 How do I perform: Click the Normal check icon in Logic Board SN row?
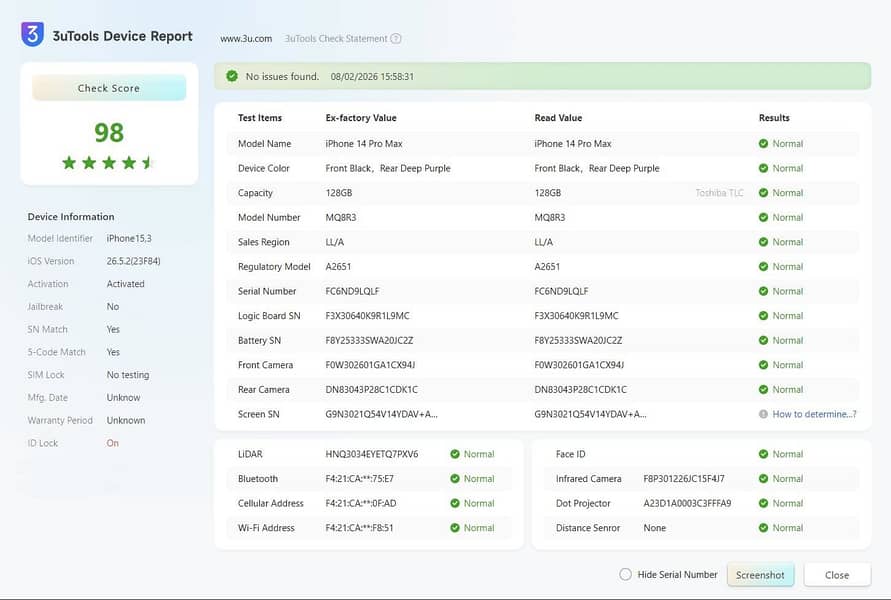(x=763, y=316)
